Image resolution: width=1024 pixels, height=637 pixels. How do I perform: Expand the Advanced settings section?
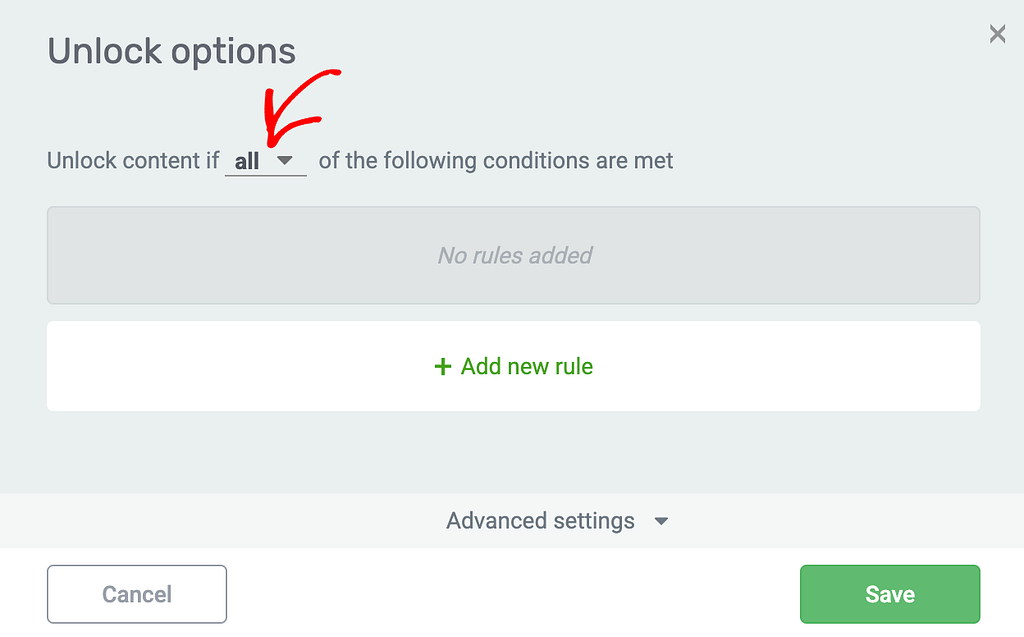click(x=557, y=521)
